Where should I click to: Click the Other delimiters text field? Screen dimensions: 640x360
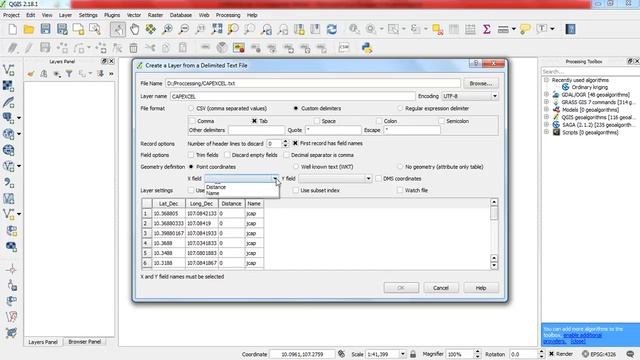pyautogui.click(x=256, y=130)
